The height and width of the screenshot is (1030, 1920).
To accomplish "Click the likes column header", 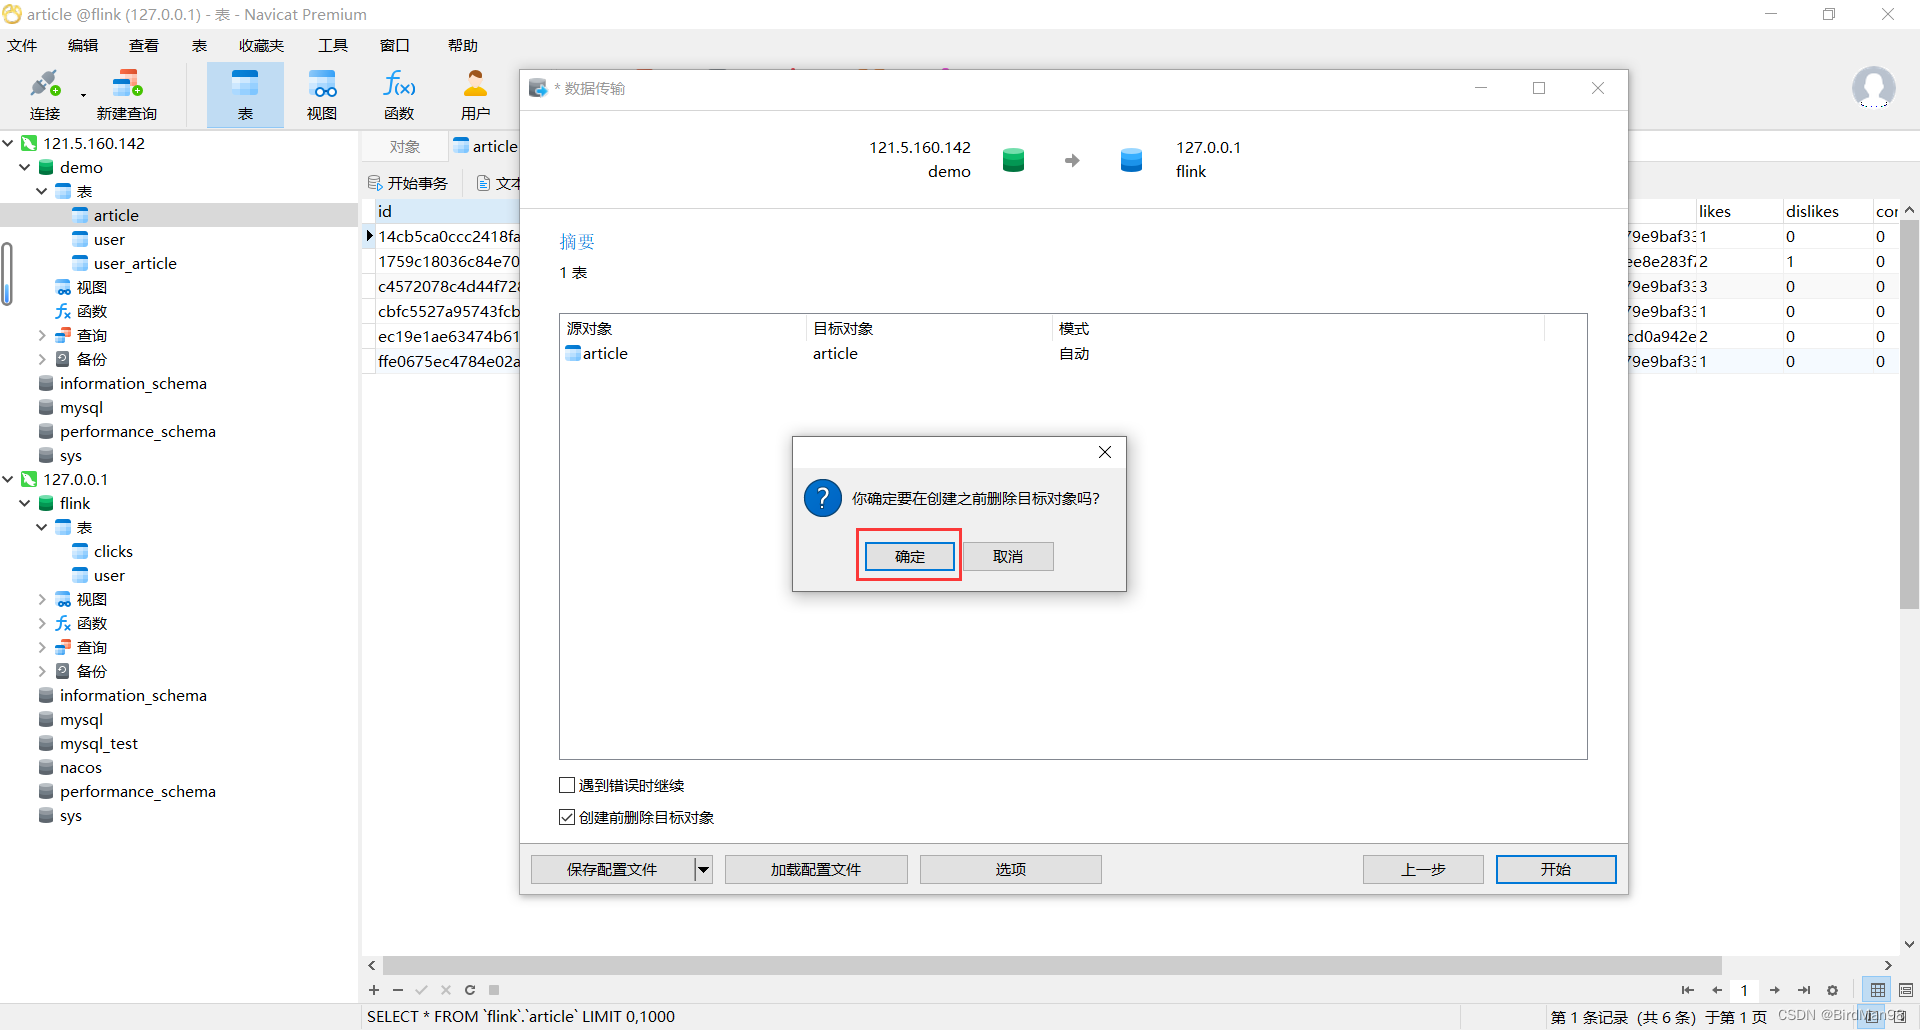I will tap(1738, 211).
